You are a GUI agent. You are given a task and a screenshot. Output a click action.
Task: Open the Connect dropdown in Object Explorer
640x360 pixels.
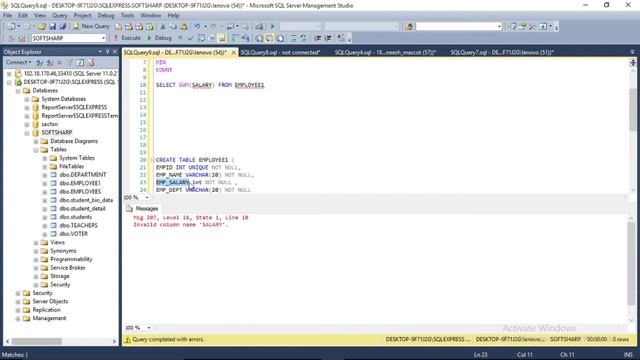point(18,62)
